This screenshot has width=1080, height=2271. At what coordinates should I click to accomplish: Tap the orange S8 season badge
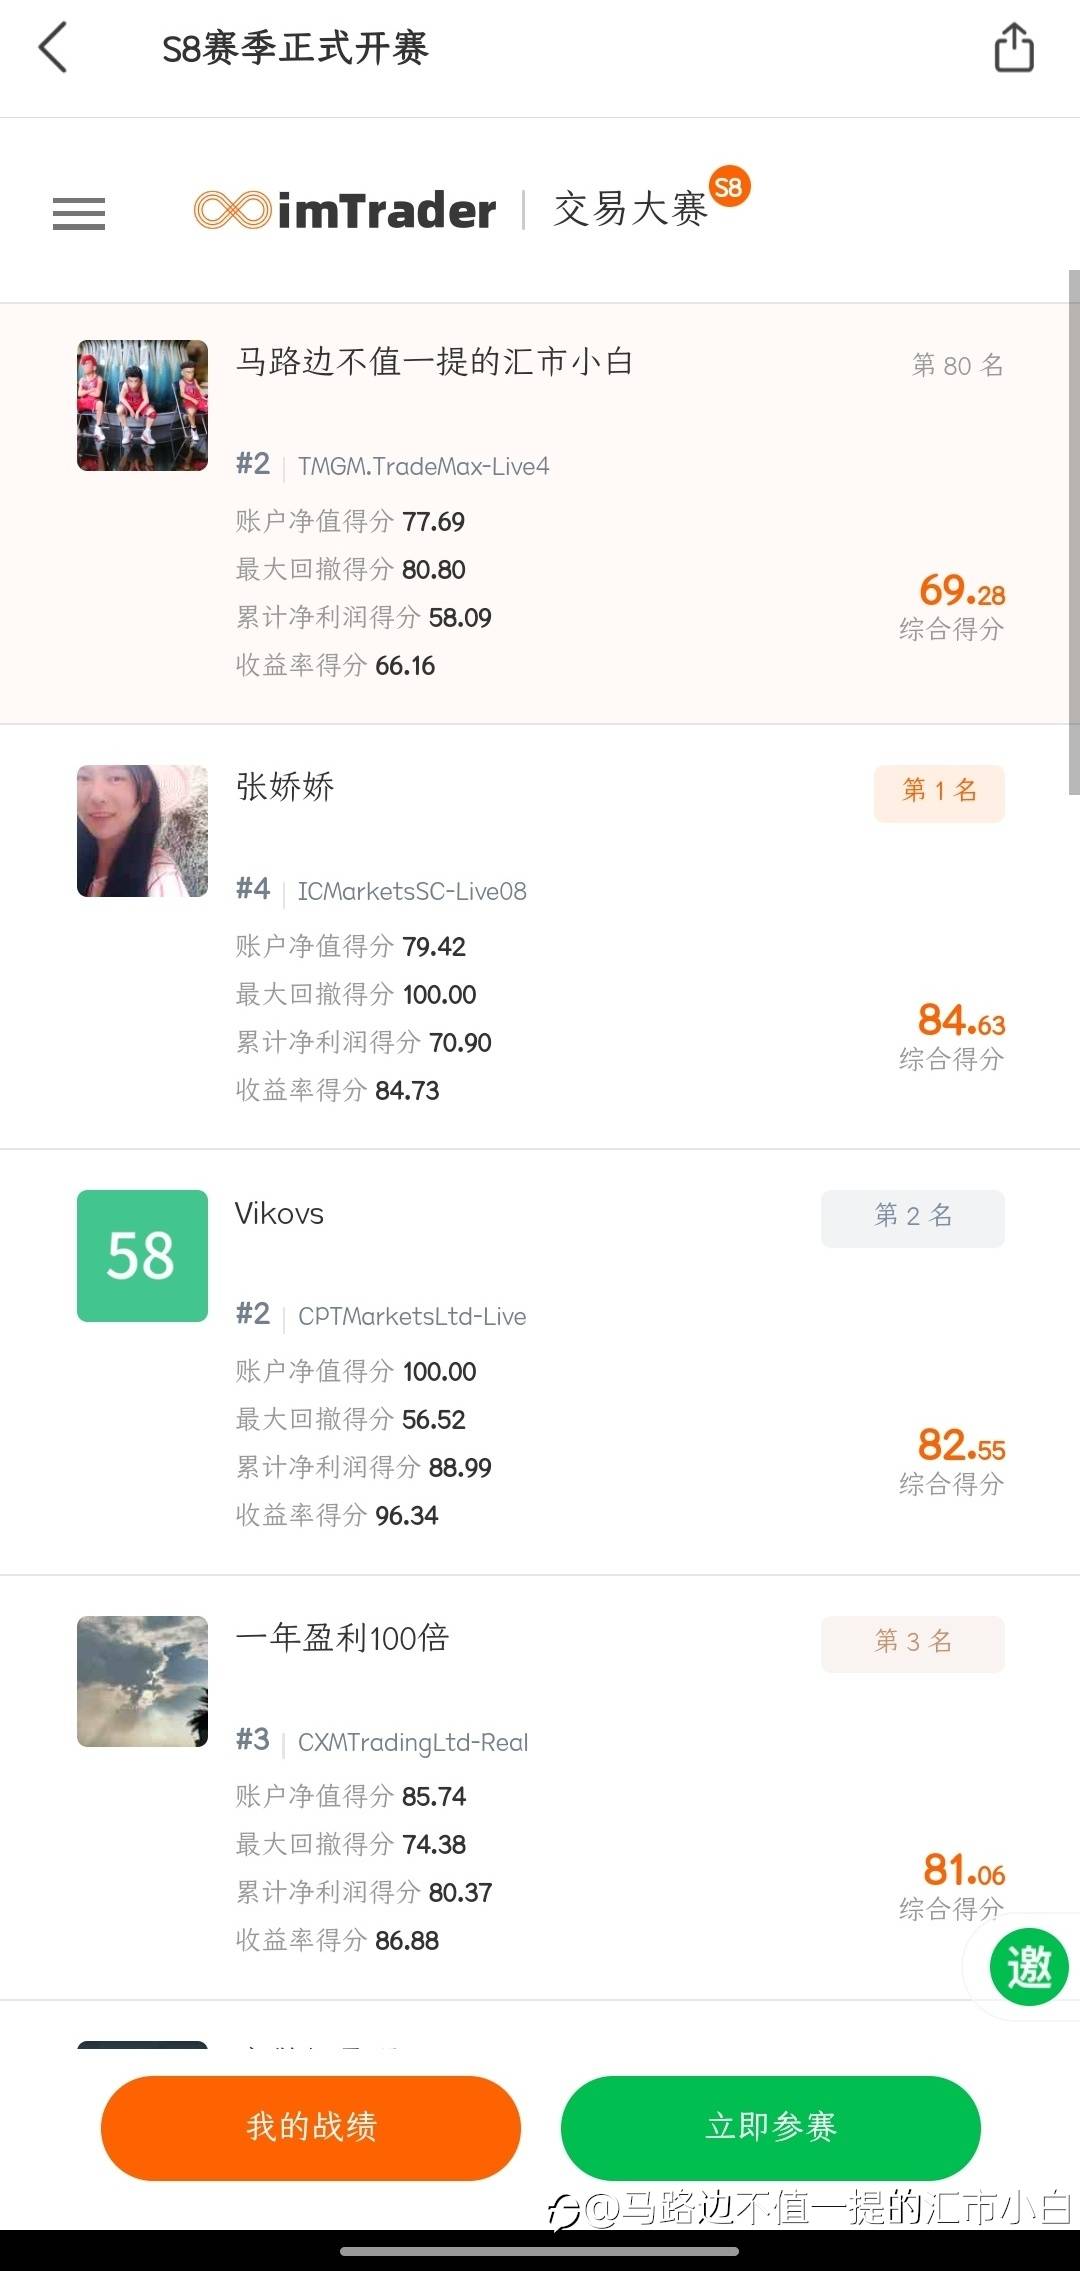pyautogui.click(x=729, y=187)
